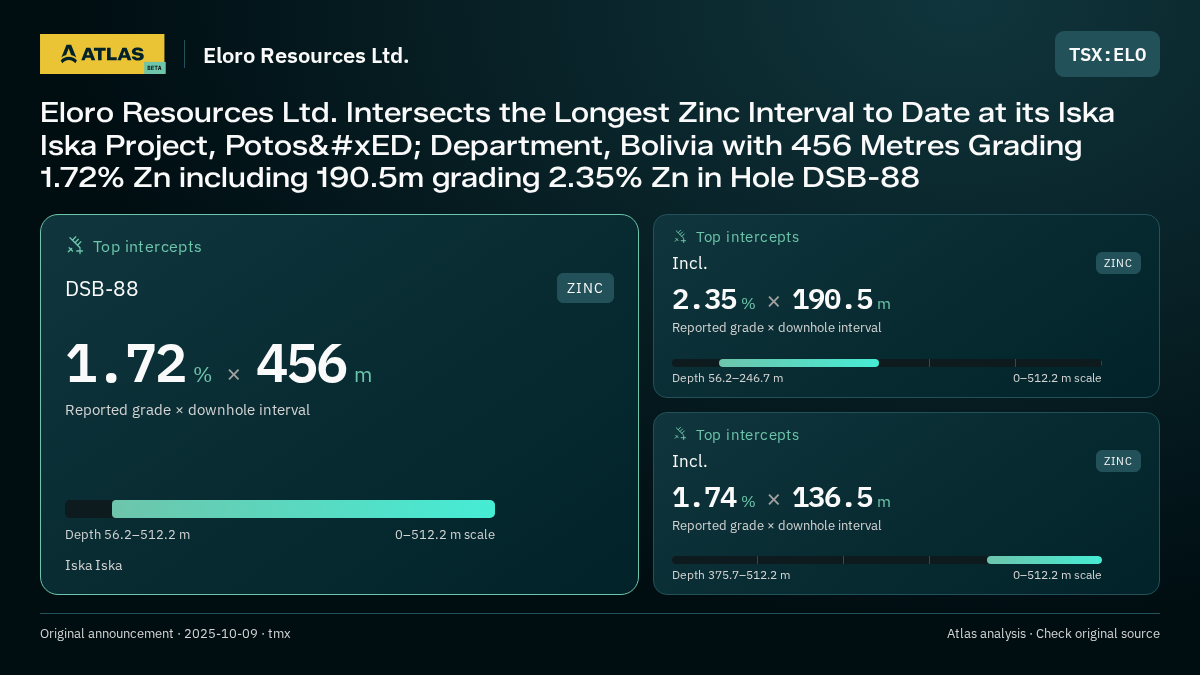Click the Iska Iska project label
The width and height of the screenshot is (1200, 675).
(x=94, y=565)
